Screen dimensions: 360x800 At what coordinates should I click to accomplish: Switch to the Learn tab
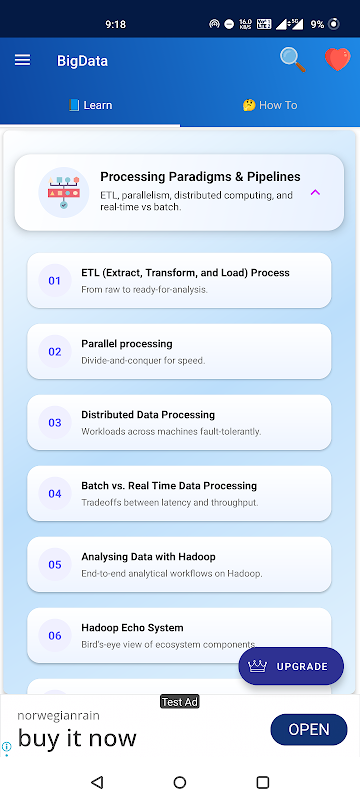point(90,105)
